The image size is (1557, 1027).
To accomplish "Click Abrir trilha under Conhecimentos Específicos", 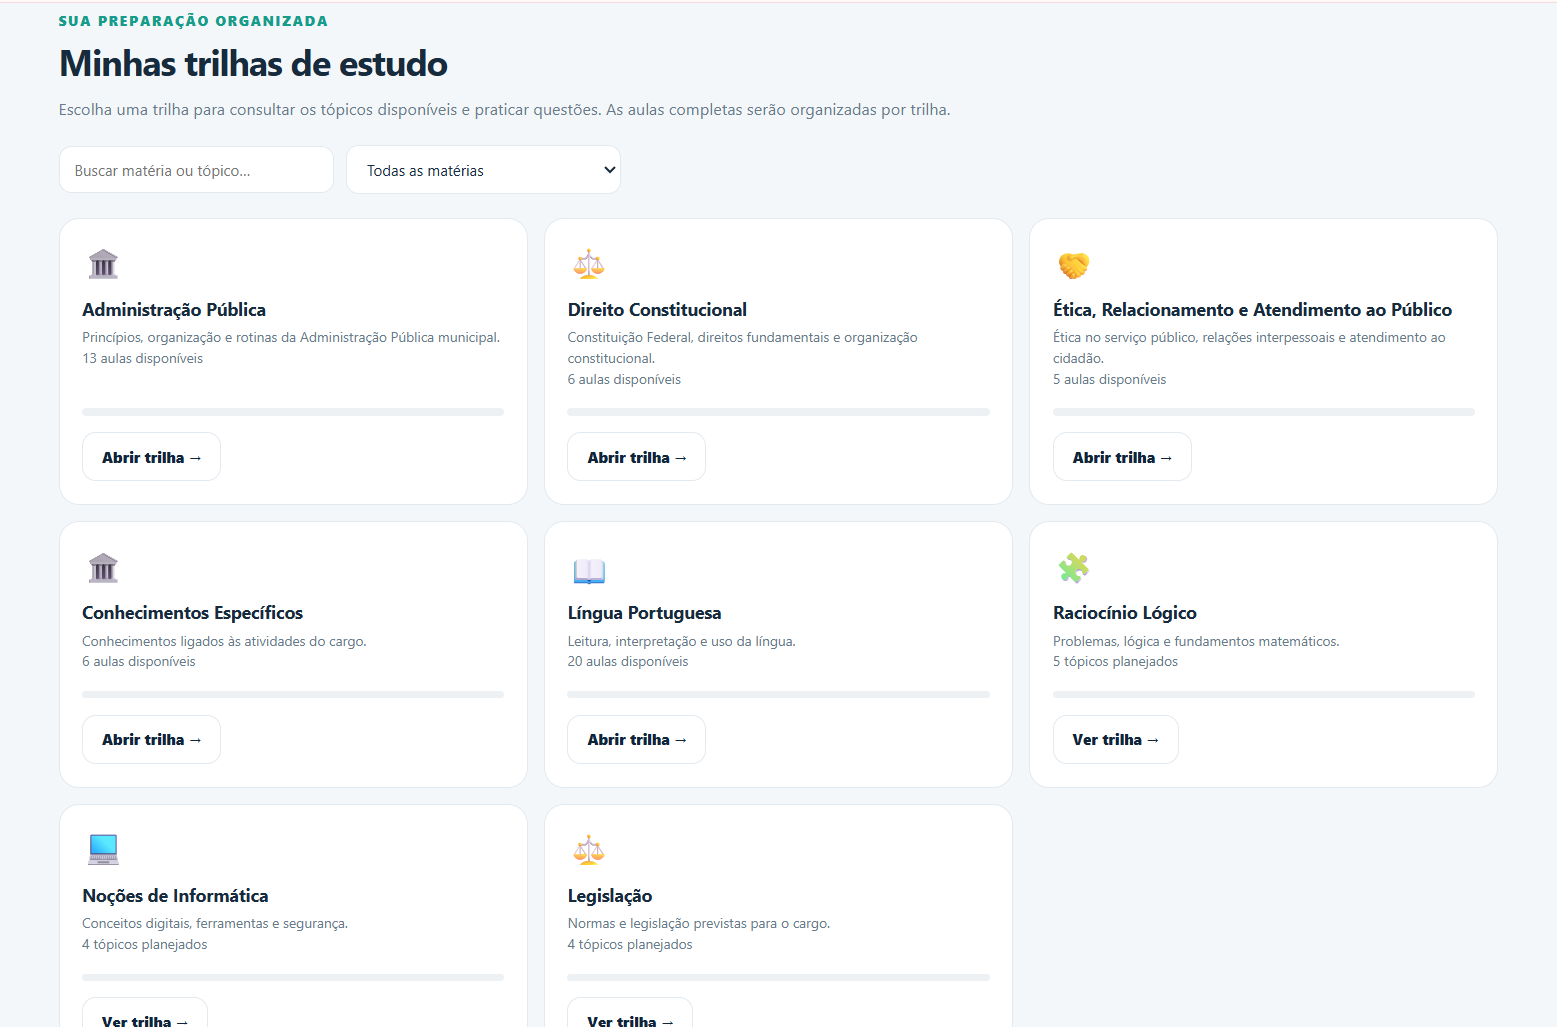I will [x=151, y=739].
